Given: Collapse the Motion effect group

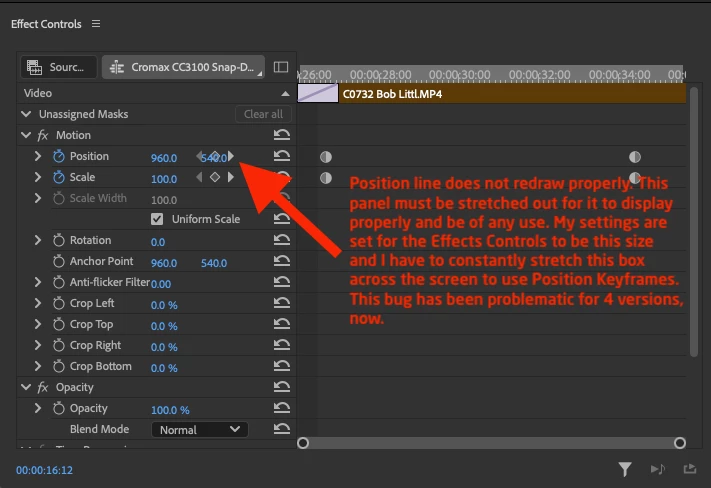Looking at the screenshot, I should click(x=26, y=135).
